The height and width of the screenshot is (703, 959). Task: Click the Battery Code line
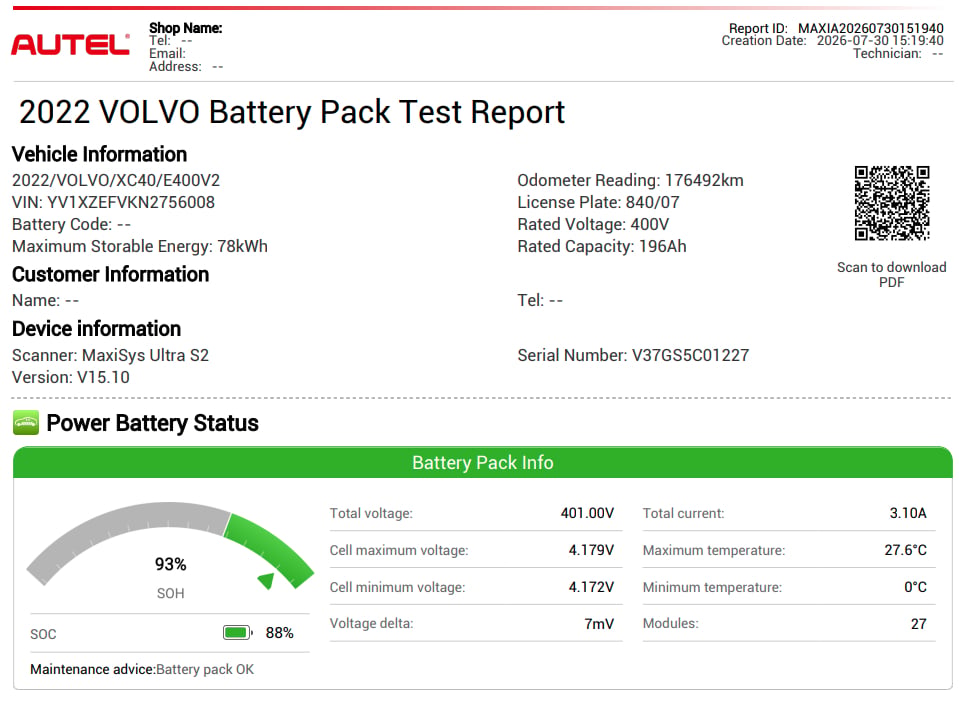coord(71,225)
